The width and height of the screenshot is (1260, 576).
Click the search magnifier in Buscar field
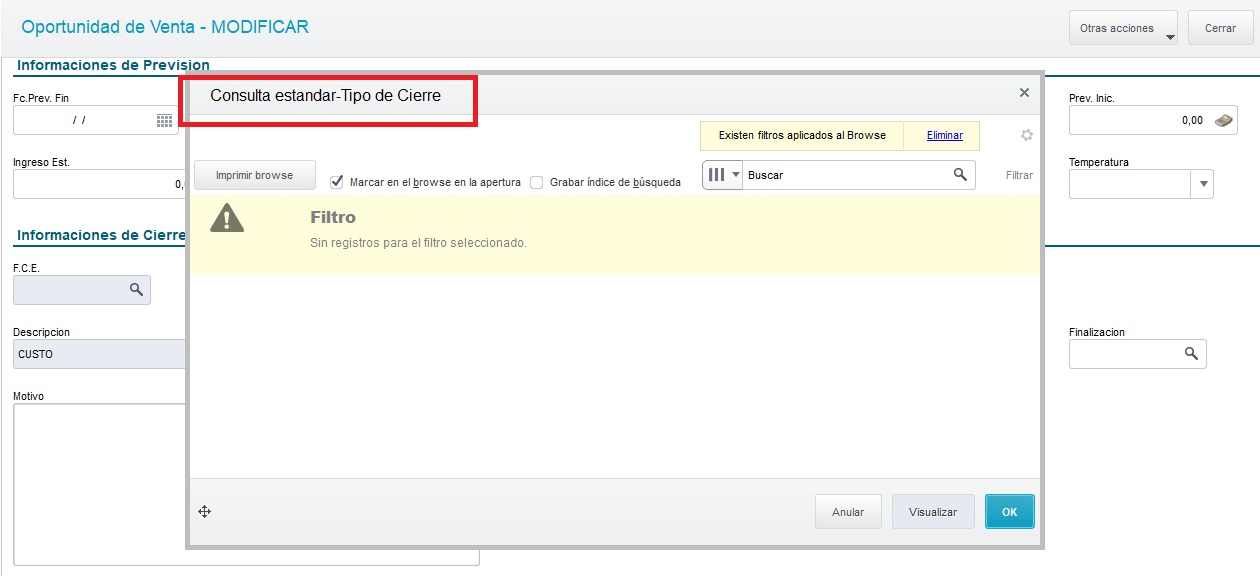click(x=960, y=175)
